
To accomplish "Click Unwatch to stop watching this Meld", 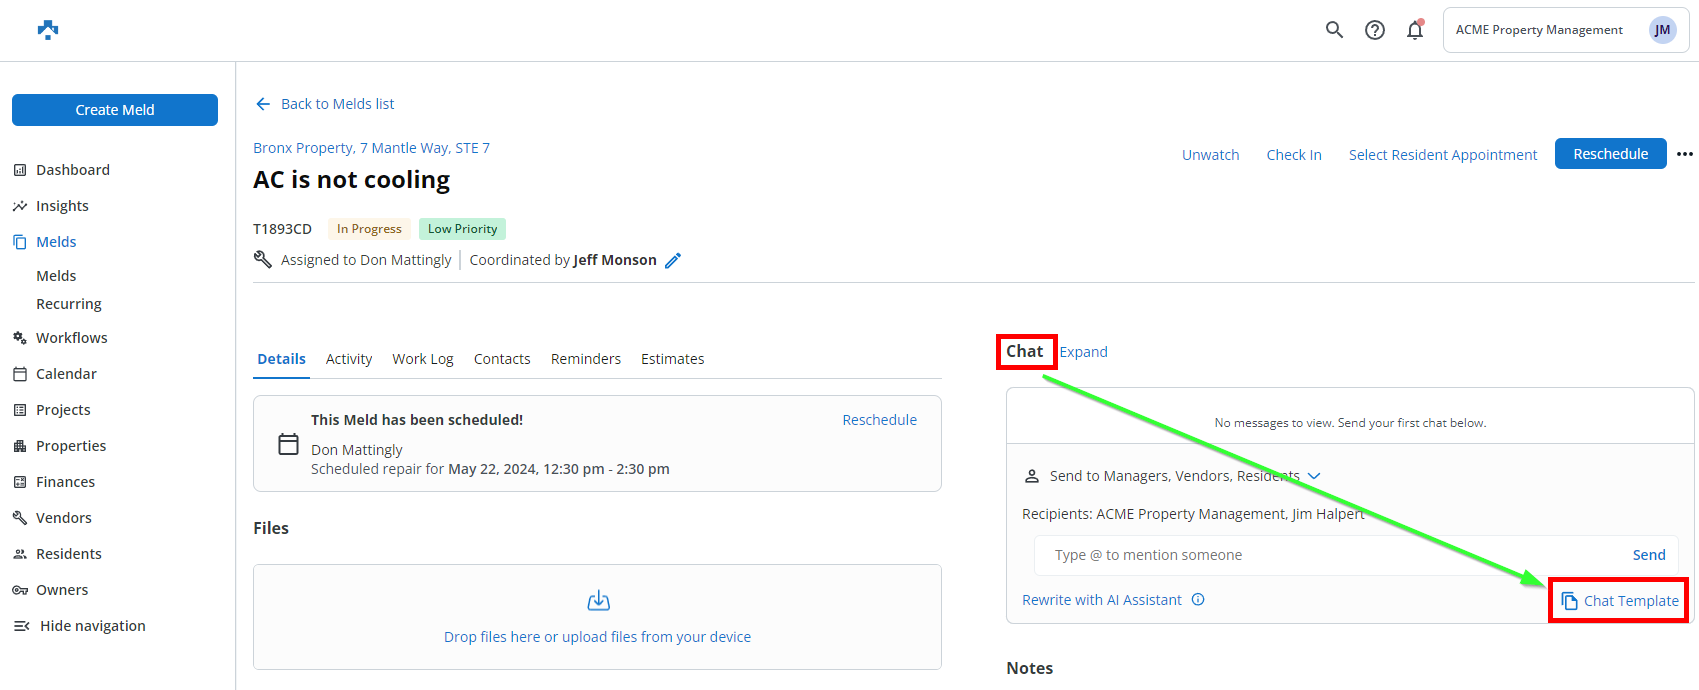I will 1210,155.
